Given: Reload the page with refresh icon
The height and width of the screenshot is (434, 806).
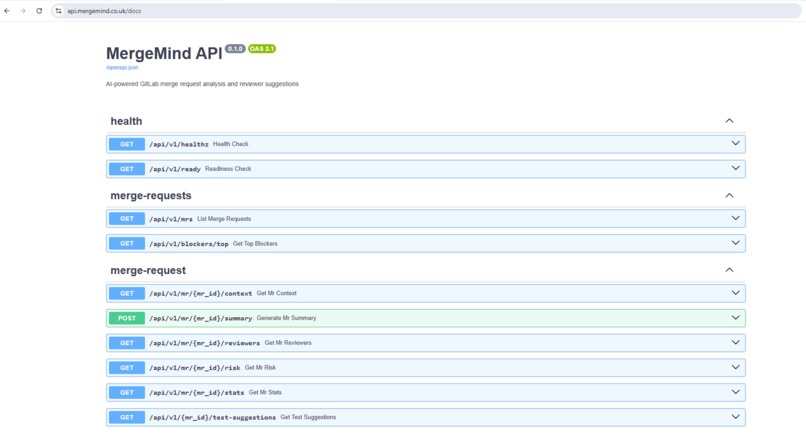Looking at the screenshot, I should coord(39,11).
